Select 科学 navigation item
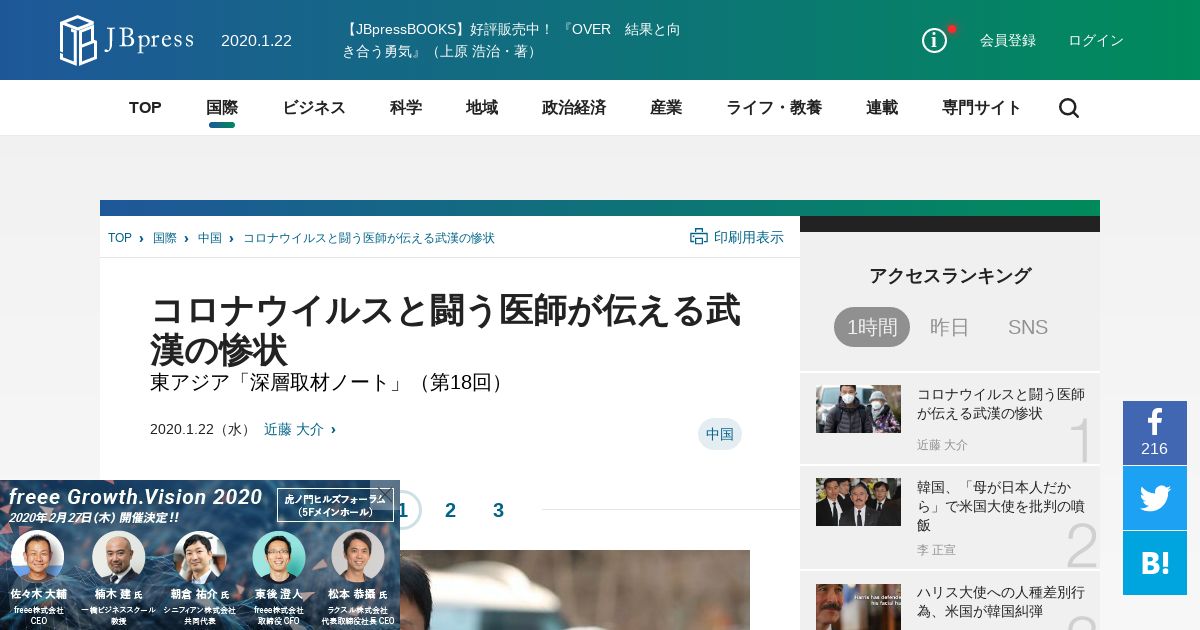This screenshot has width=1200, height=630. [406, 108]
